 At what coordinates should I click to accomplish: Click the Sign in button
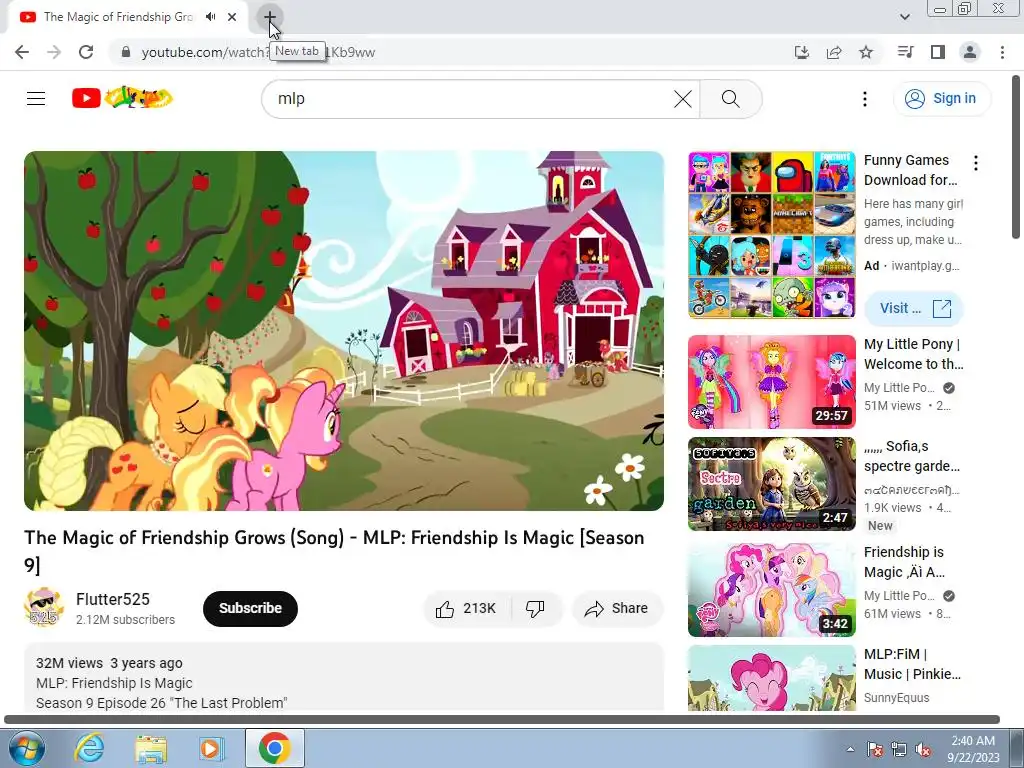(x=942, y=99)
